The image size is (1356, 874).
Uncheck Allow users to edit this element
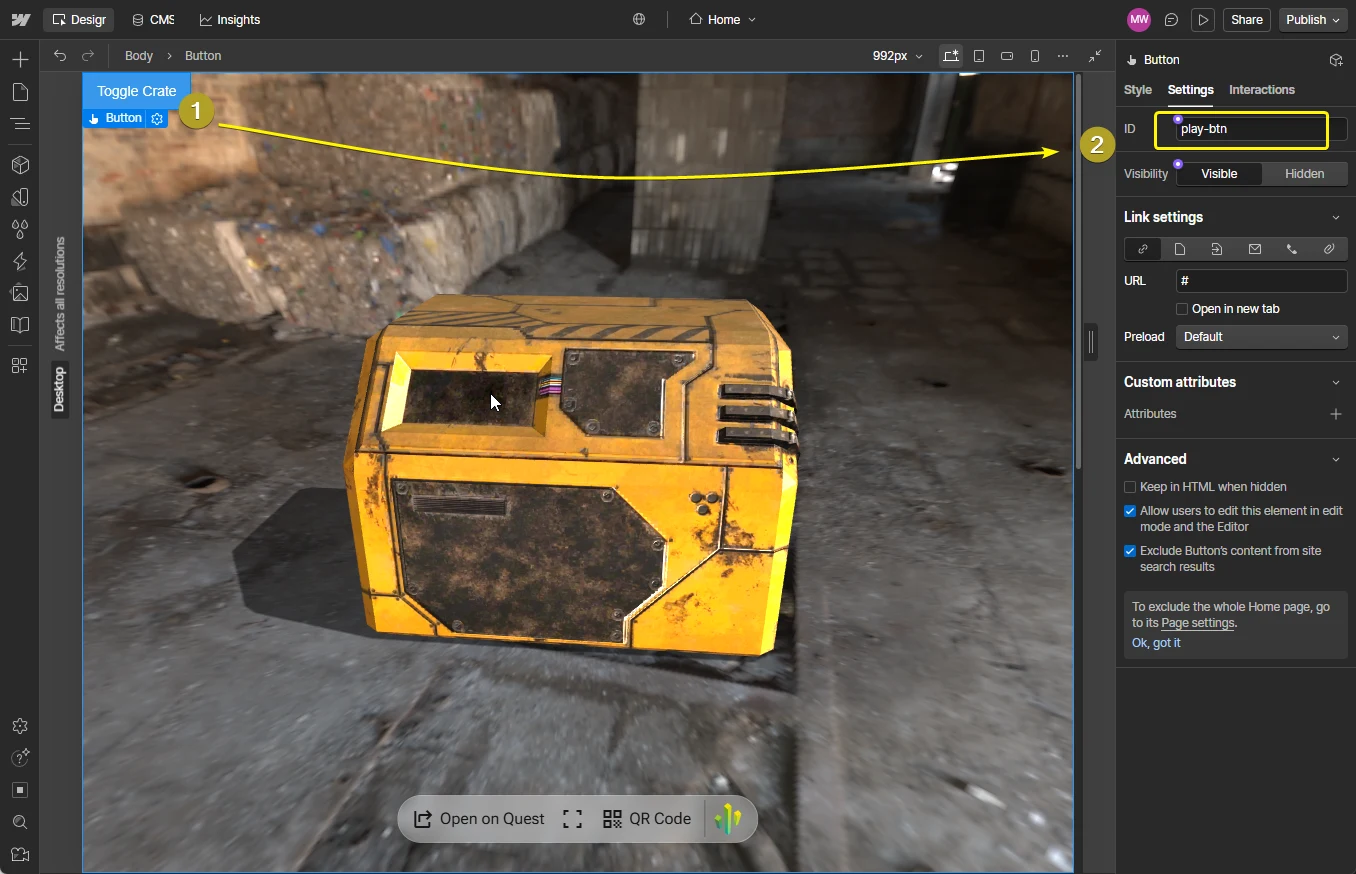point(1130,511)
